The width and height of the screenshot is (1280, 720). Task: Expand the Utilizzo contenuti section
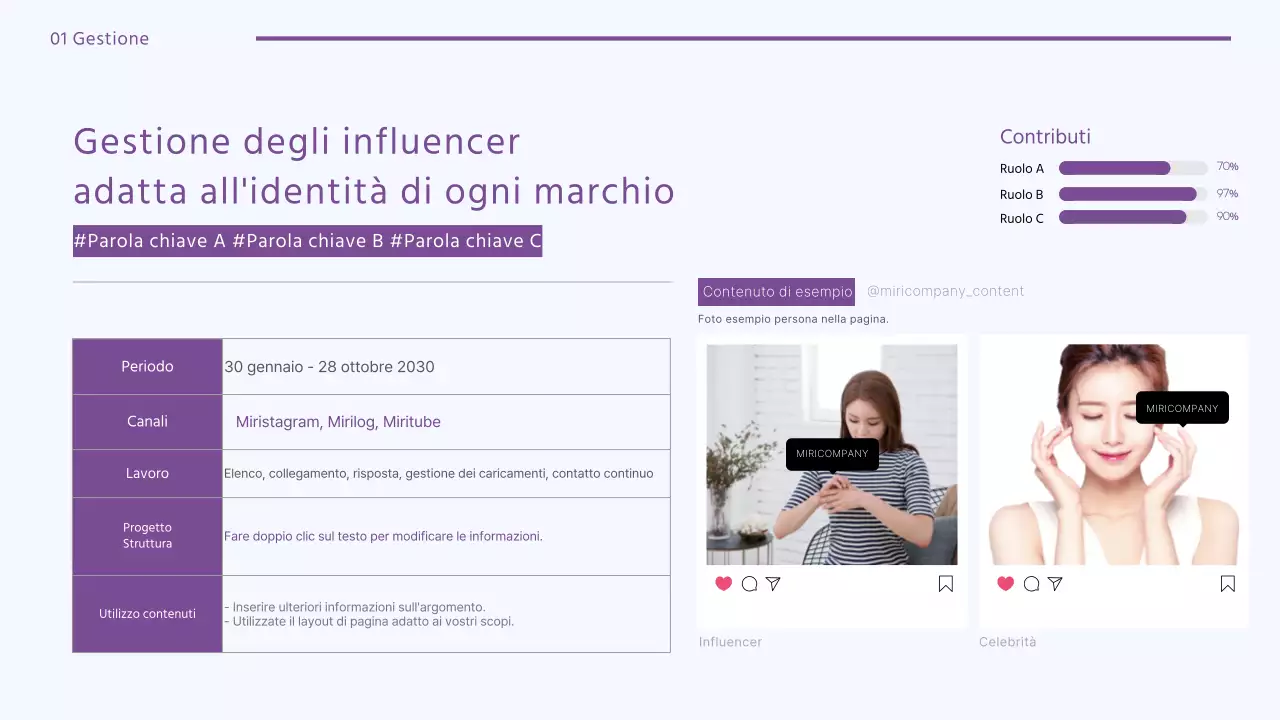coord(146,613)
